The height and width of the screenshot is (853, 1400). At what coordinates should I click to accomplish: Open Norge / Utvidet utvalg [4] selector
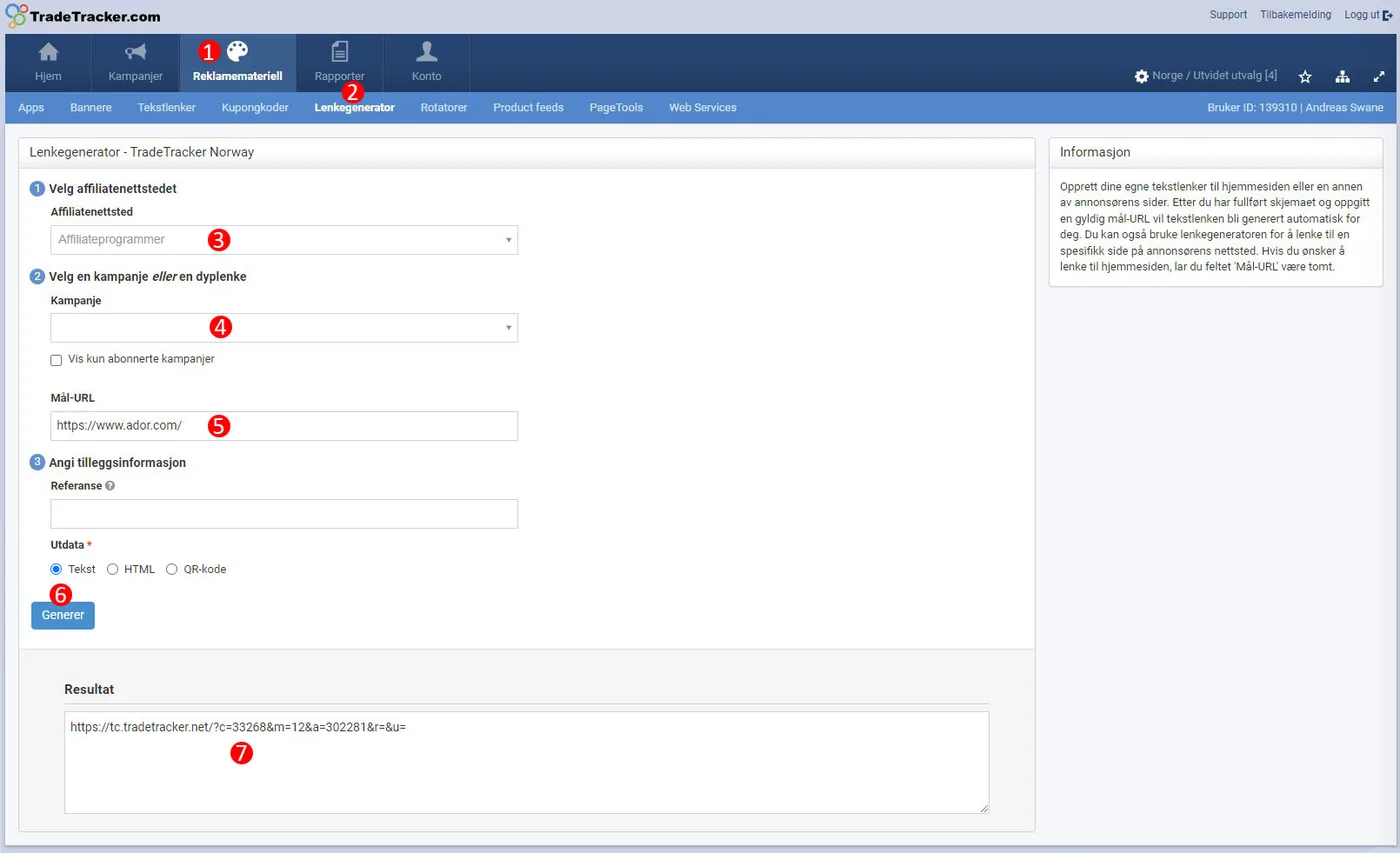(1215, 76)
